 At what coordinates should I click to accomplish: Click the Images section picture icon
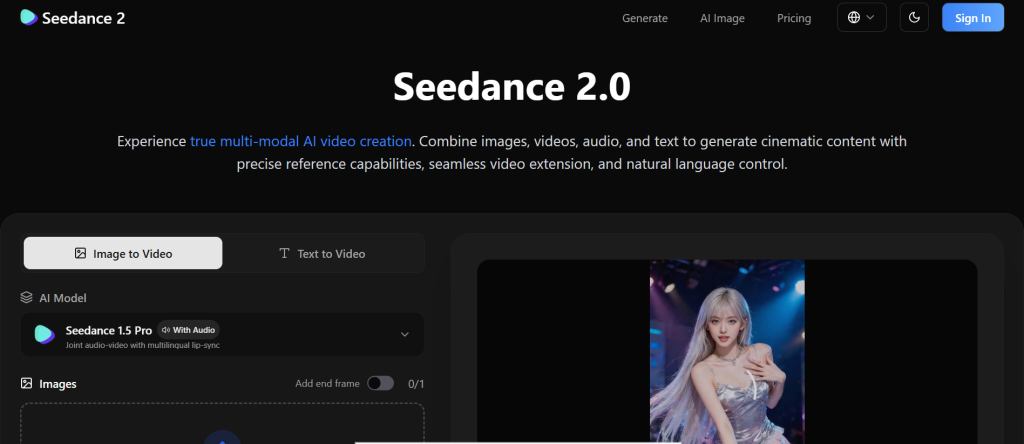pyautogui.click(x=26, y=383)
